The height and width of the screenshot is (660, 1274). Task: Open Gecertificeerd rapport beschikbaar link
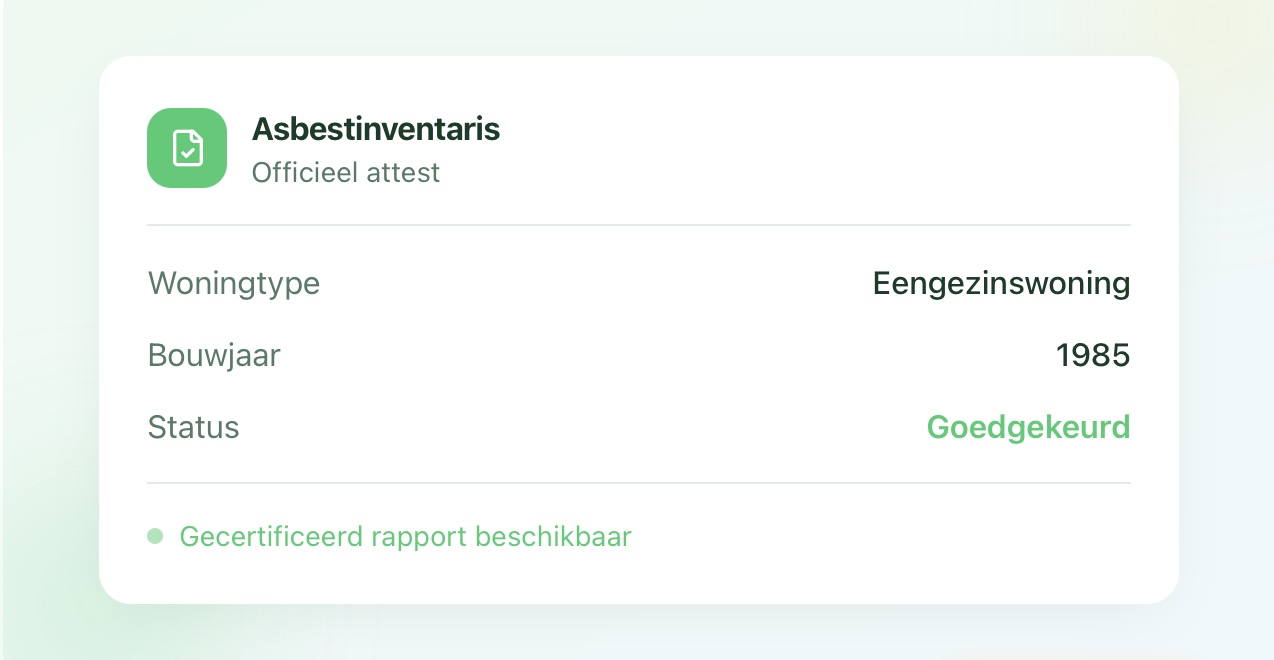405,537
